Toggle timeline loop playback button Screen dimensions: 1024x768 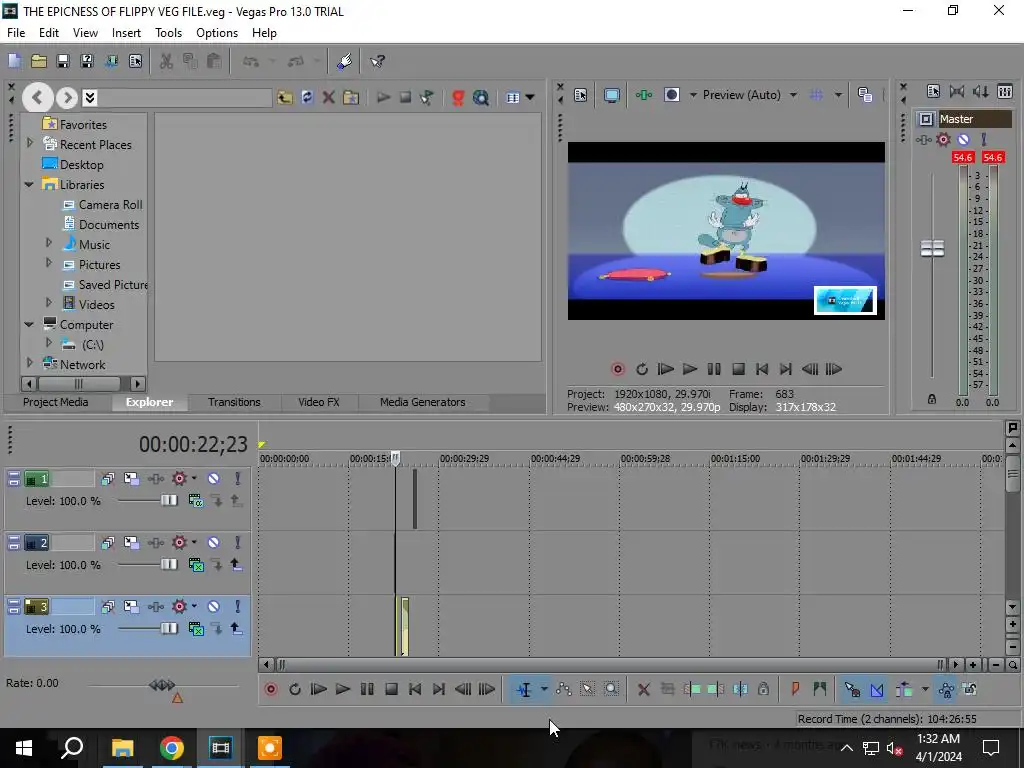click(x=295, y=689)
